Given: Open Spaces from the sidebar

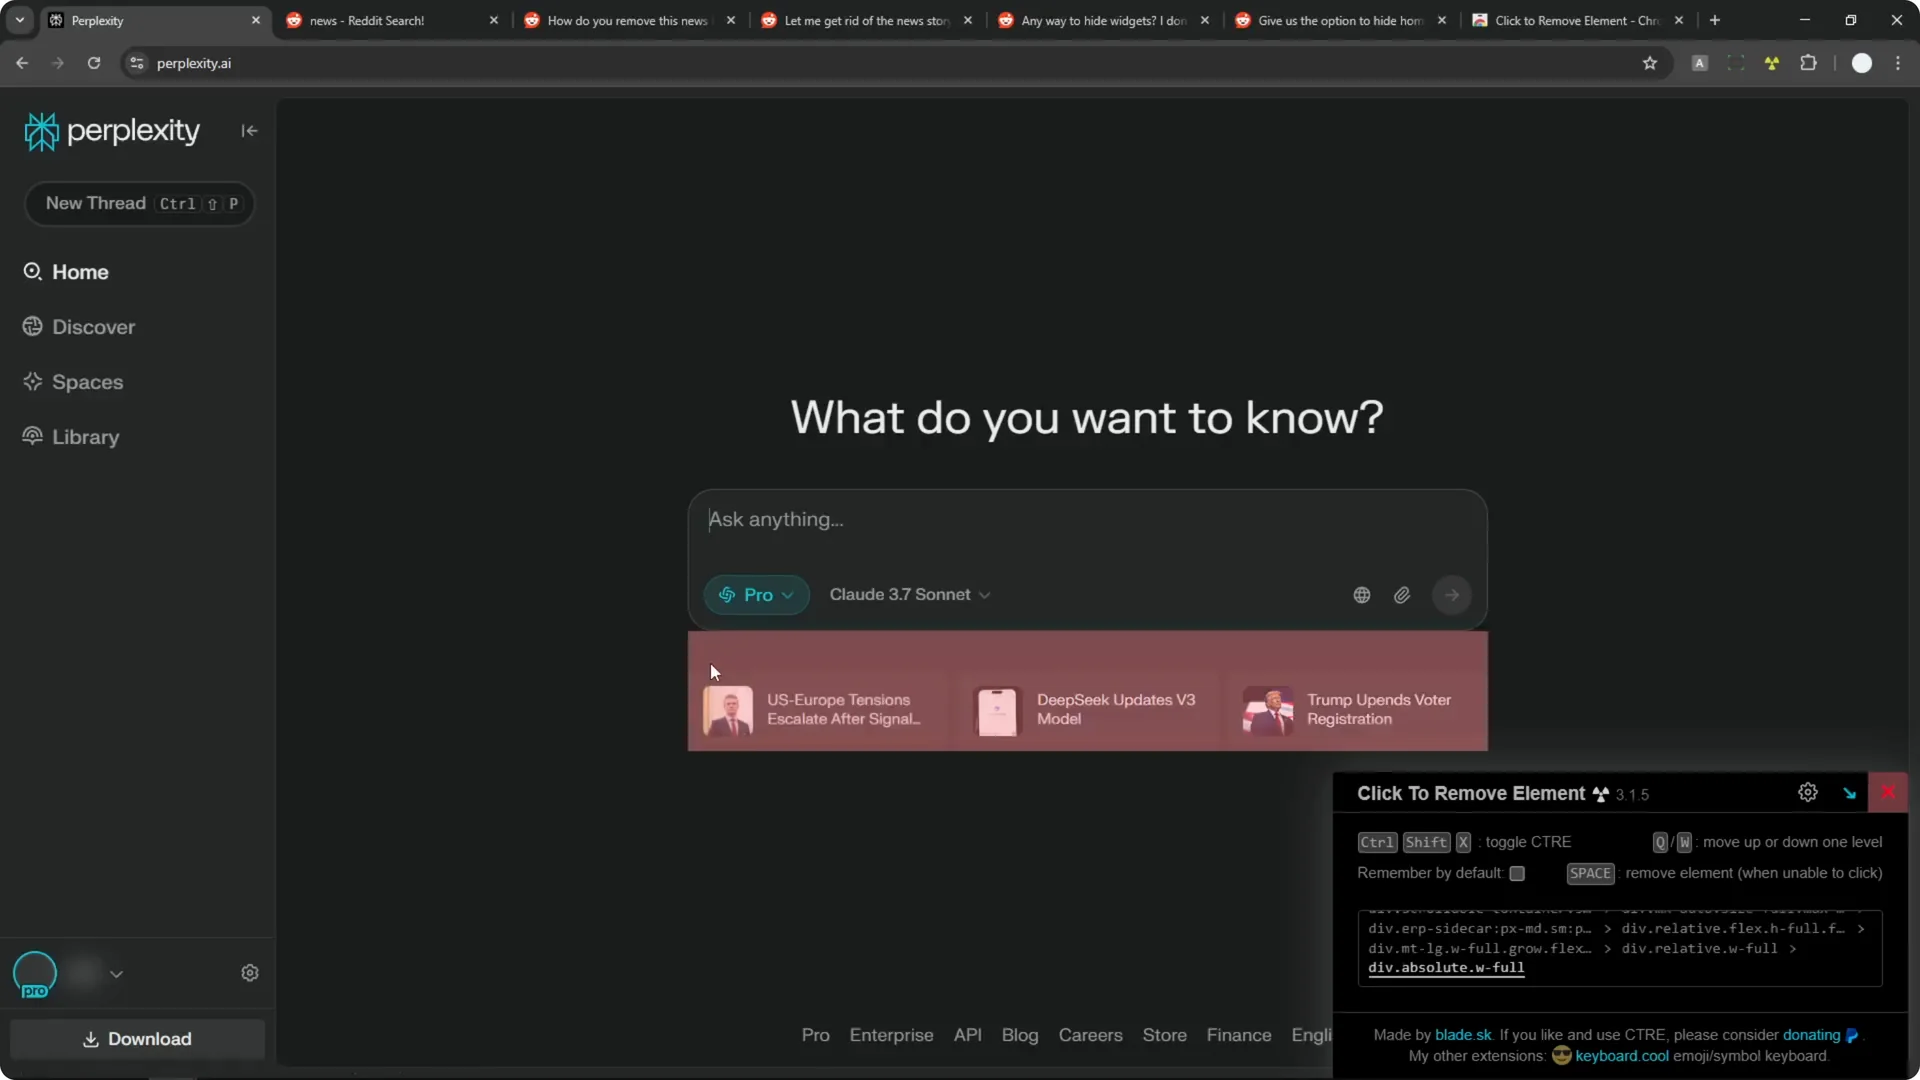Looking at the screenshot, I should tap(88, 381).
